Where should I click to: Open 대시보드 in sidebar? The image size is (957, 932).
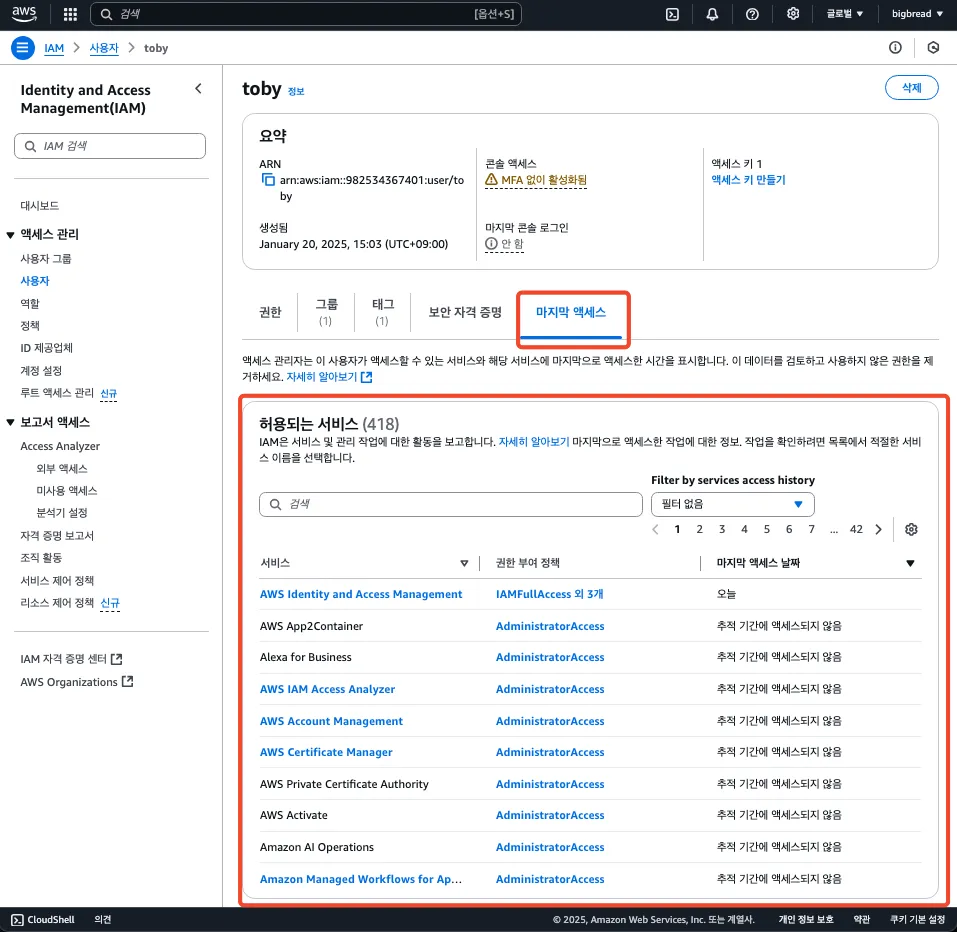(x=40, y=206)
